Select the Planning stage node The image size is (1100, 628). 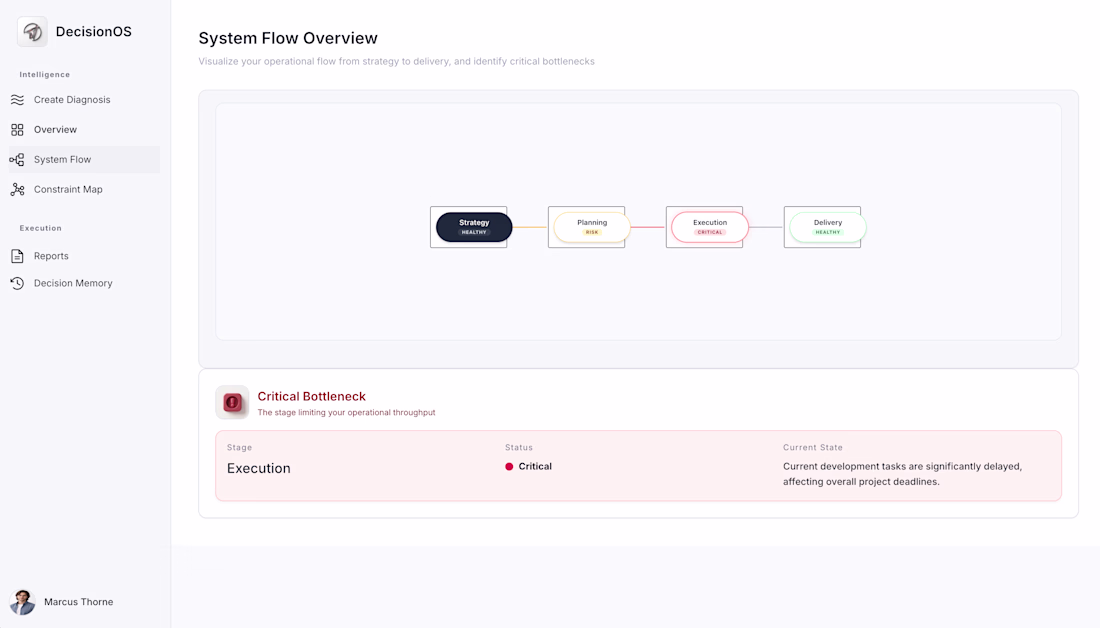pyautogui.click(x=592, y=227)
